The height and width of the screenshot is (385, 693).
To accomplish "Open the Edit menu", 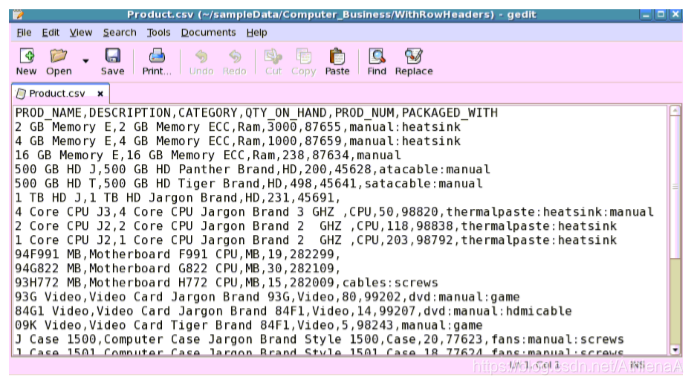I will (x=50, y=33).
